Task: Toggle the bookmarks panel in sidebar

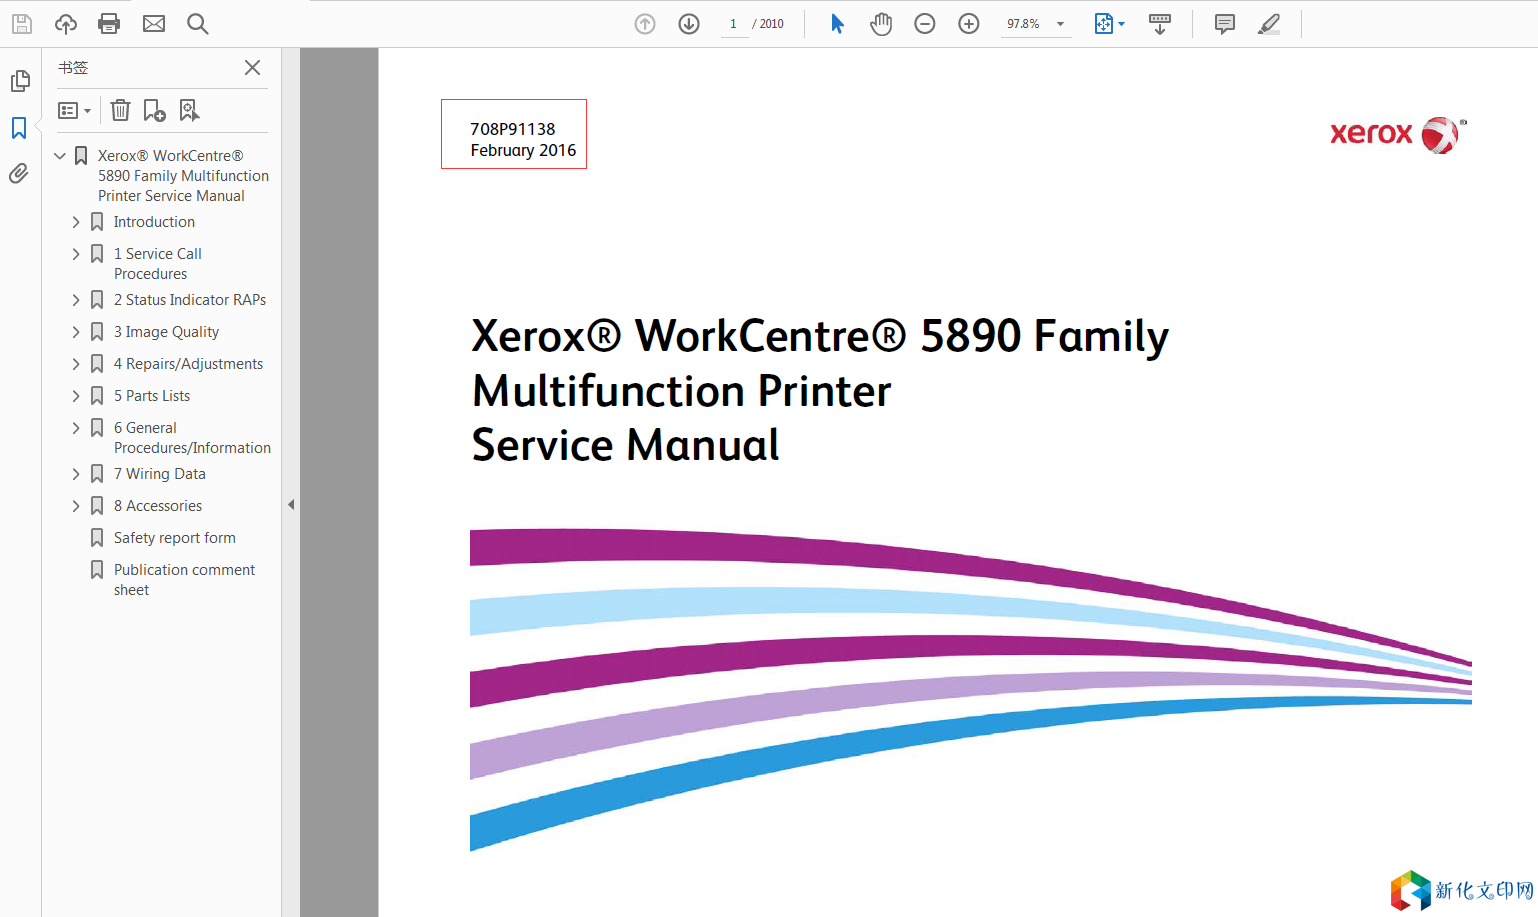Action: tap(19, 128)
